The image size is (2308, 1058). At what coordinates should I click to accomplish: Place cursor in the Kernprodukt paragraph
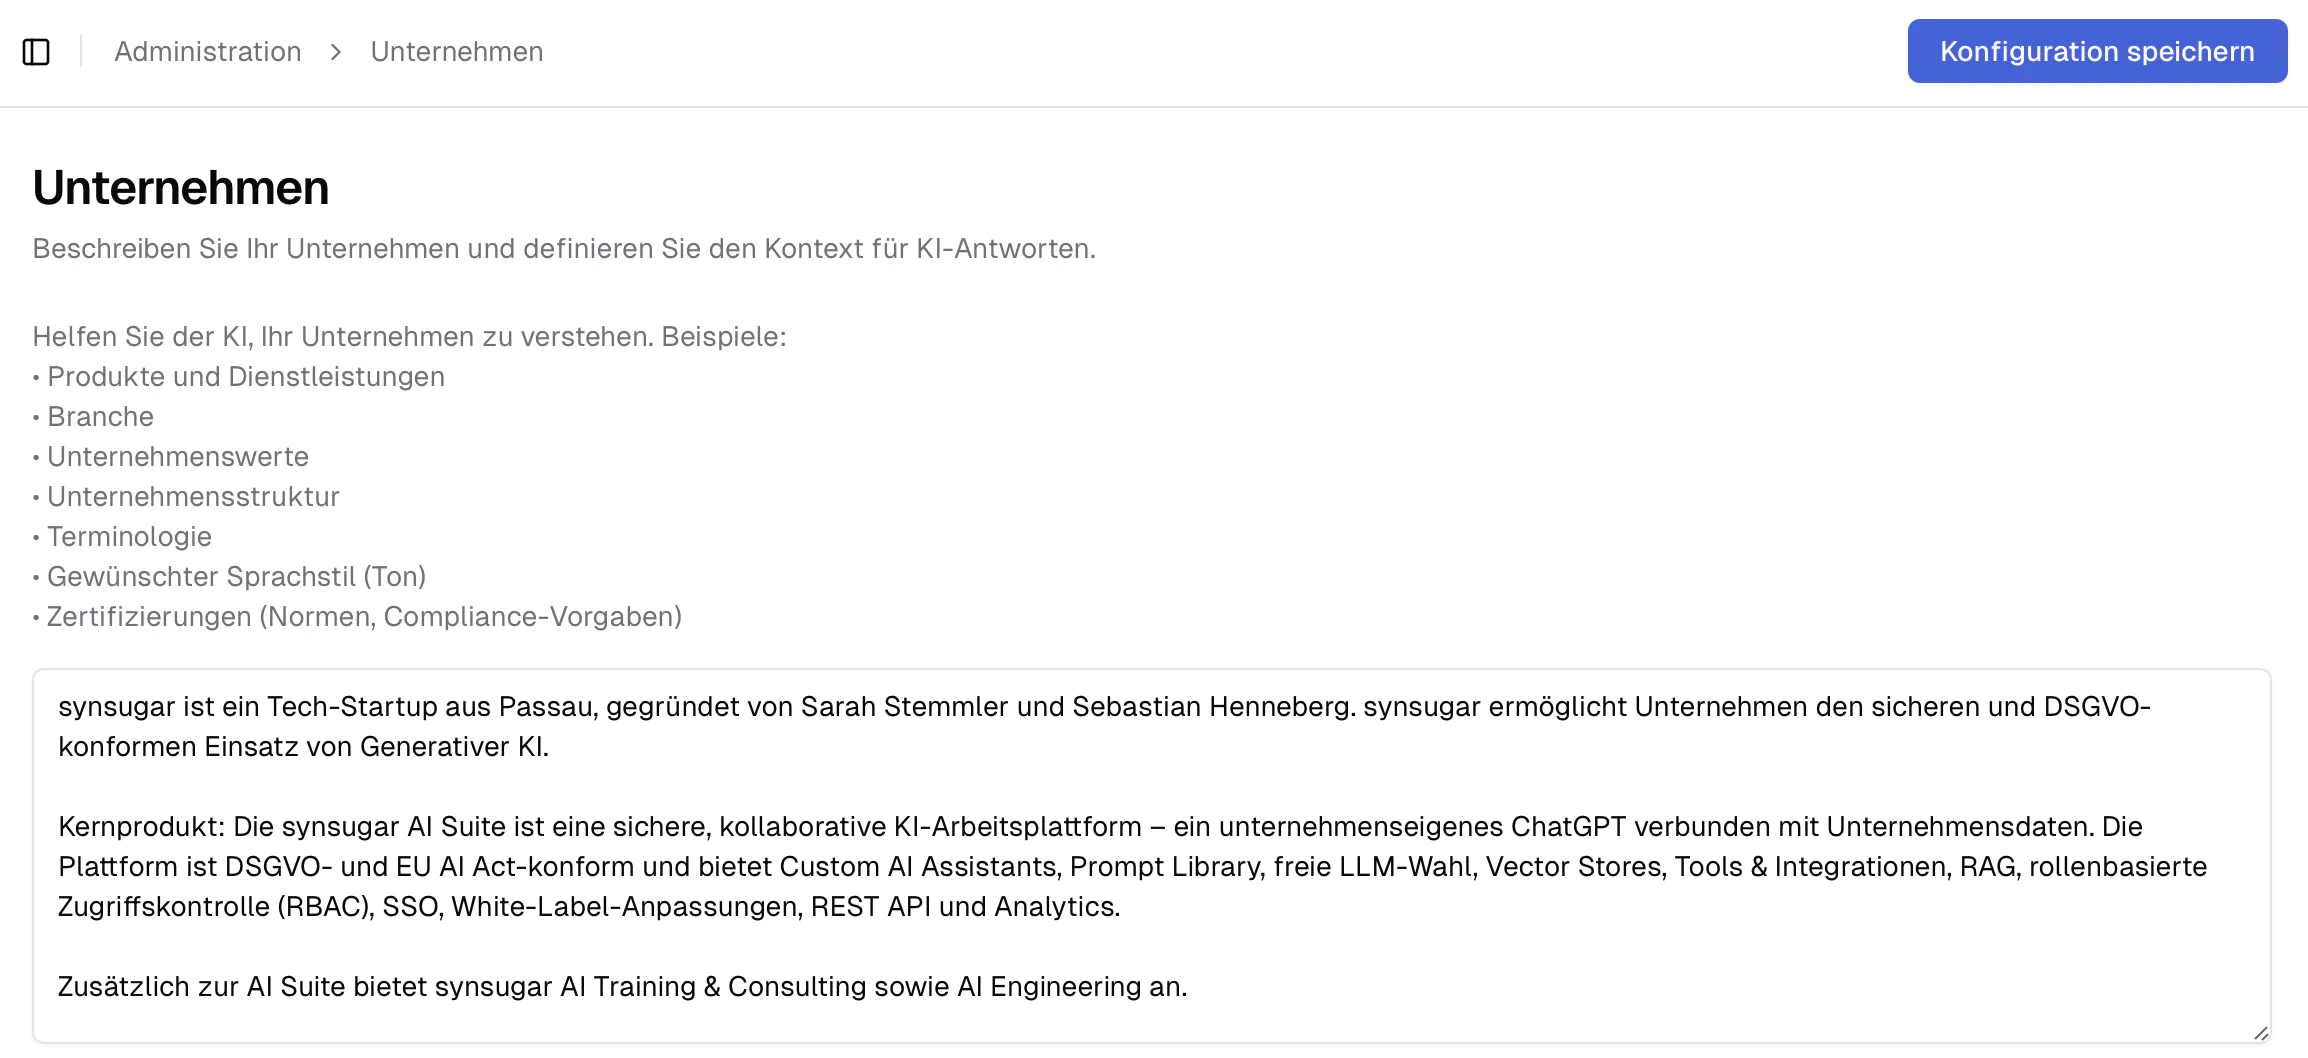(700, 826)
